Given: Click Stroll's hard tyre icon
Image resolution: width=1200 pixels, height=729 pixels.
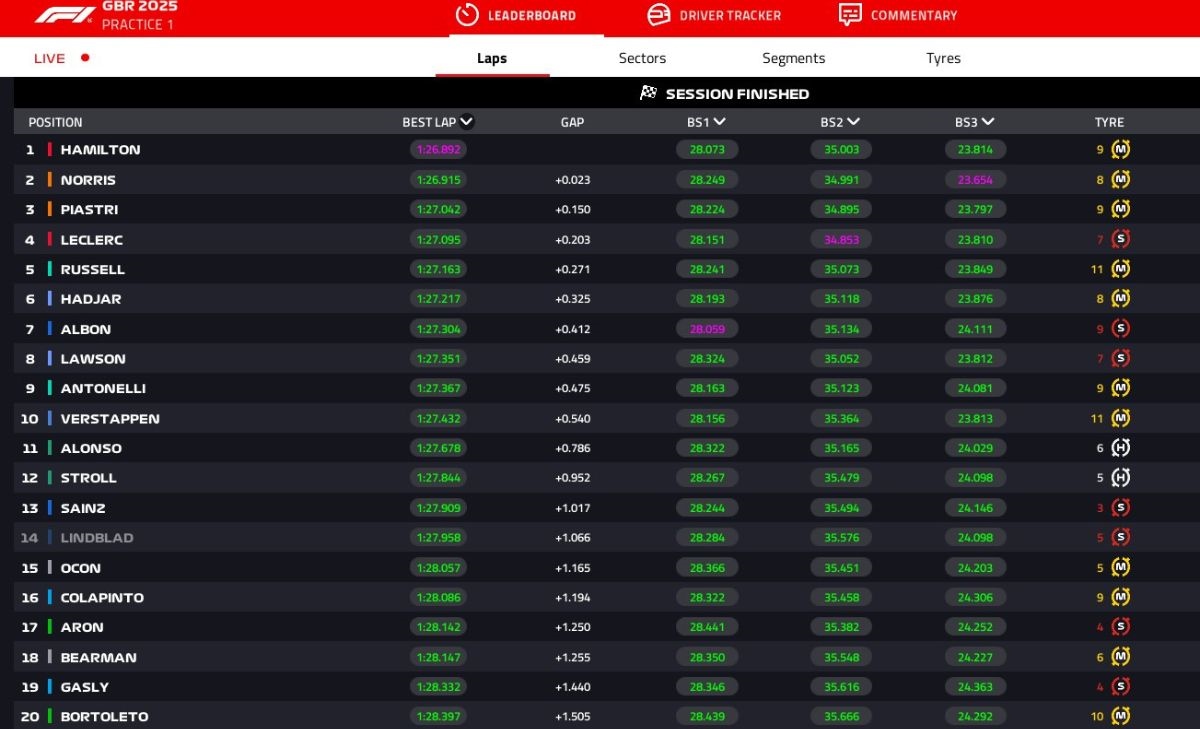Looking at the screenshot, I should pos(1121,478).
